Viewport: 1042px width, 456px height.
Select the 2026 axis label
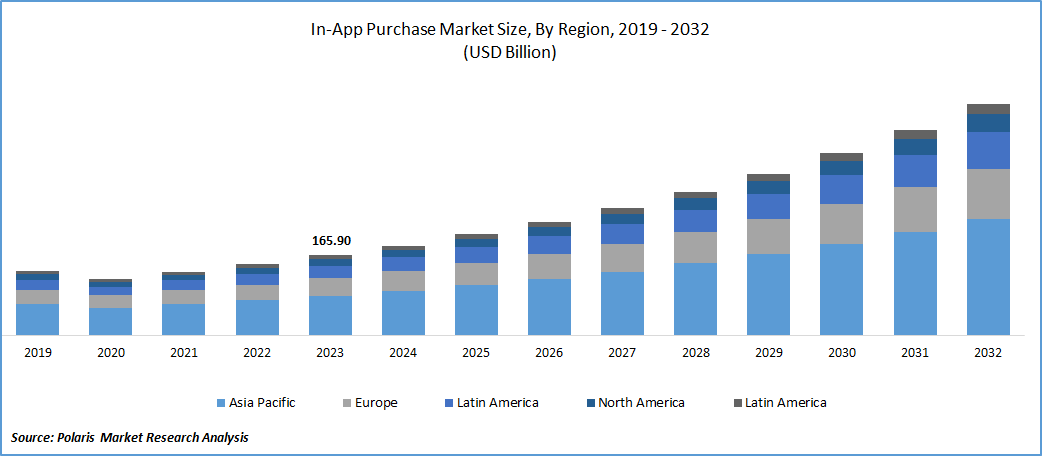coord(549,353)
